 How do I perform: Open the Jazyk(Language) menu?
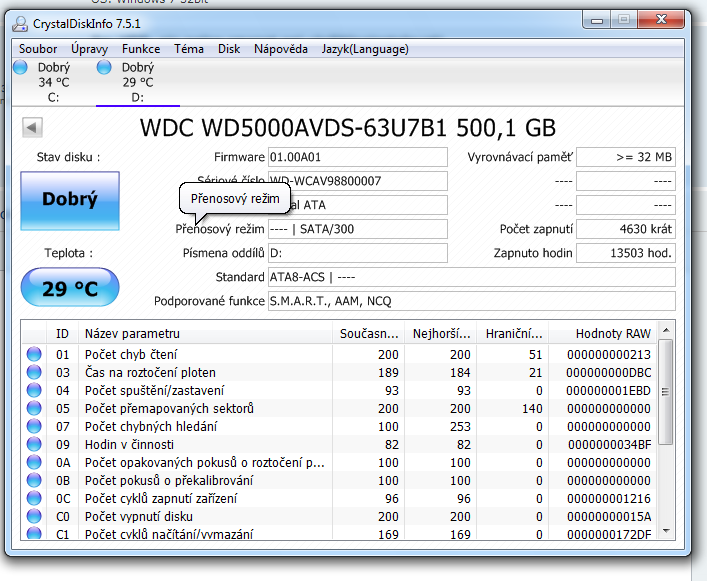click(x=364, y=48)
